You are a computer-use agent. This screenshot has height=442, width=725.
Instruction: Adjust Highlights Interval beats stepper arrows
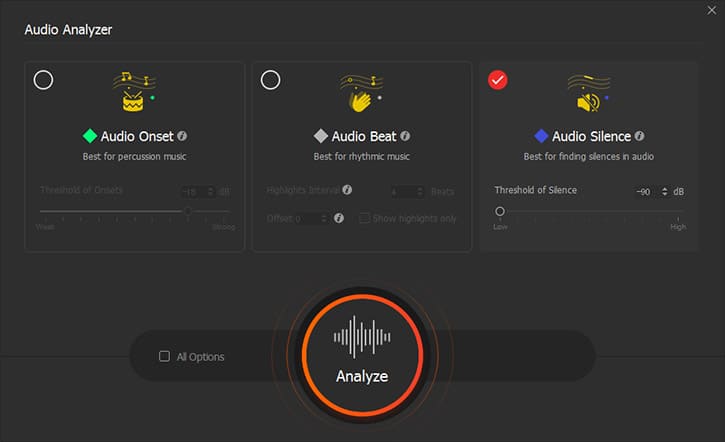(420, 191)
